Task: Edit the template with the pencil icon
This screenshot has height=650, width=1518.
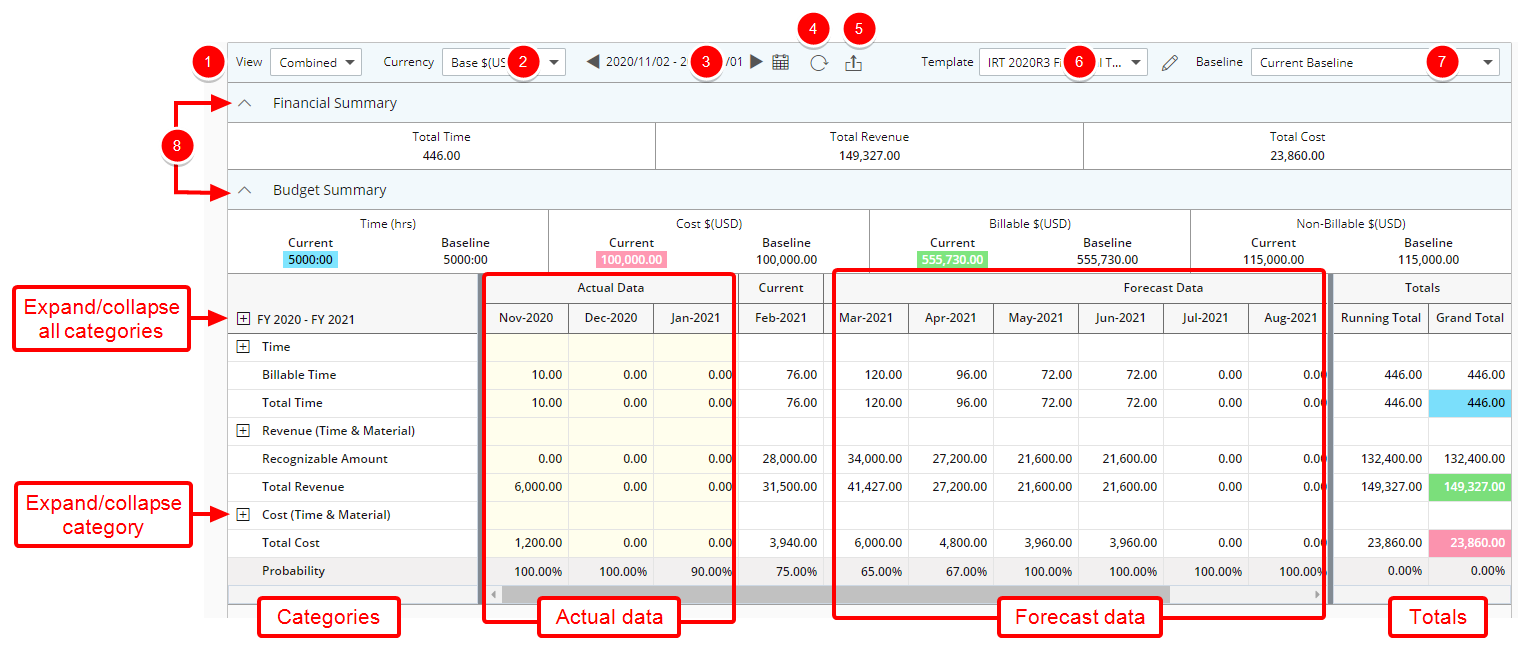Action: tap(1170, 62)
